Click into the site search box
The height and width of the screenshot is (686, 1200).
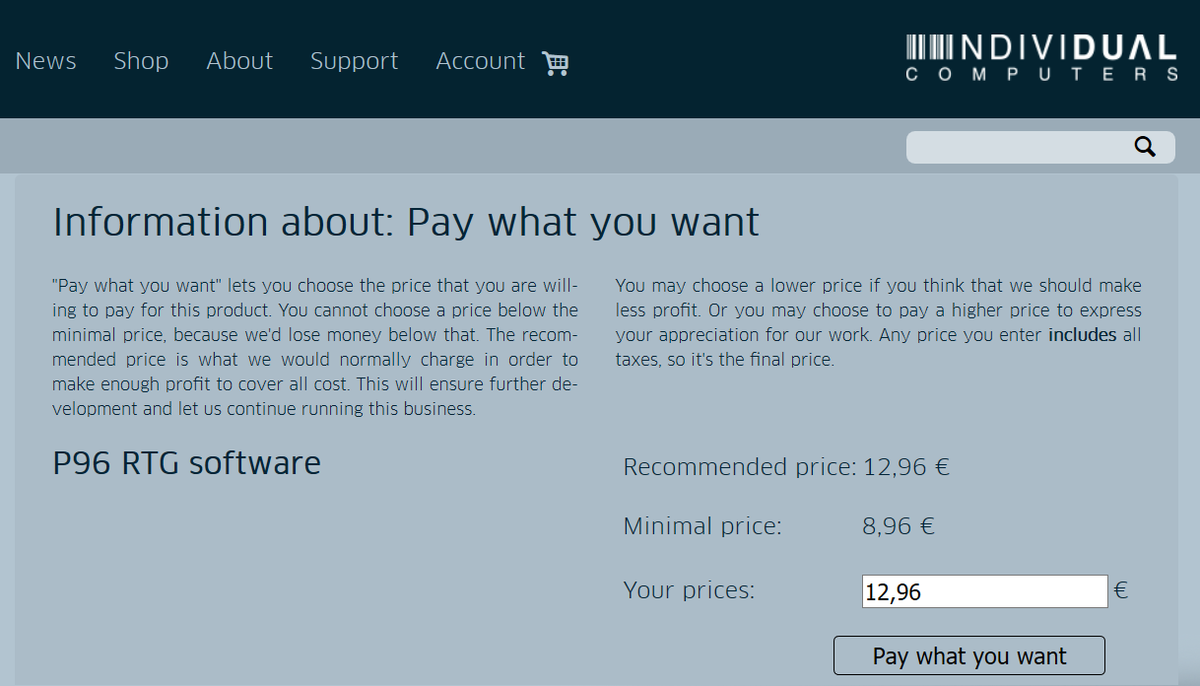pos(1040,147)
